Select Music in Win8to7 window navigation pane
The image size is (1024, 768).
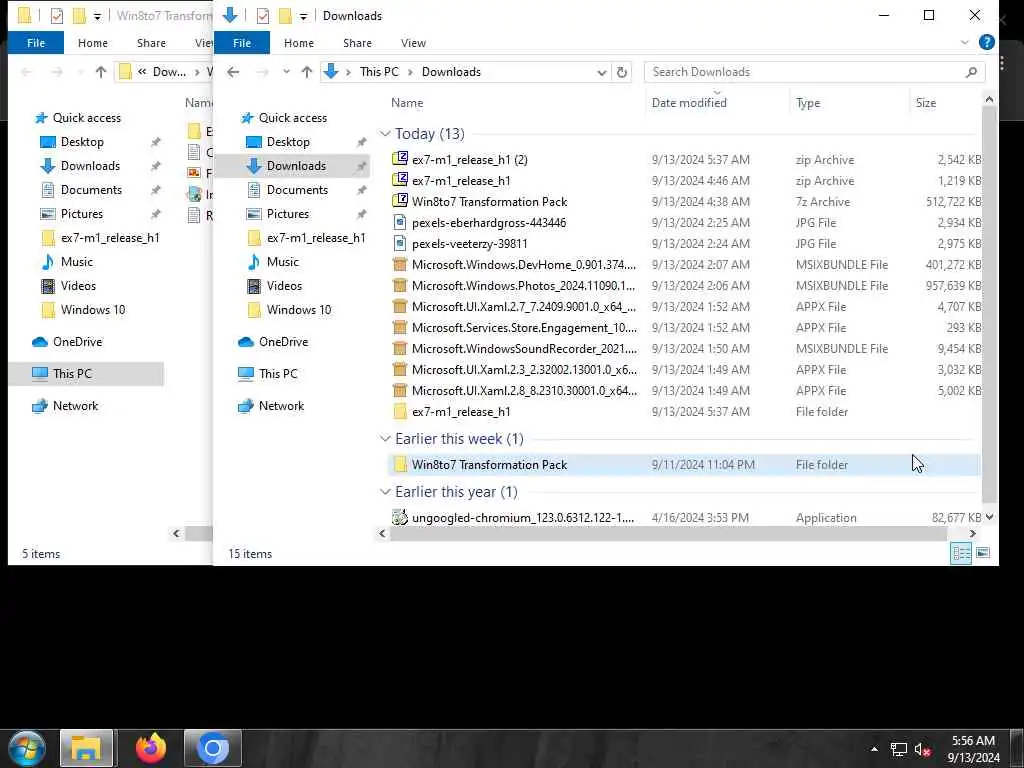pos(76,262)
